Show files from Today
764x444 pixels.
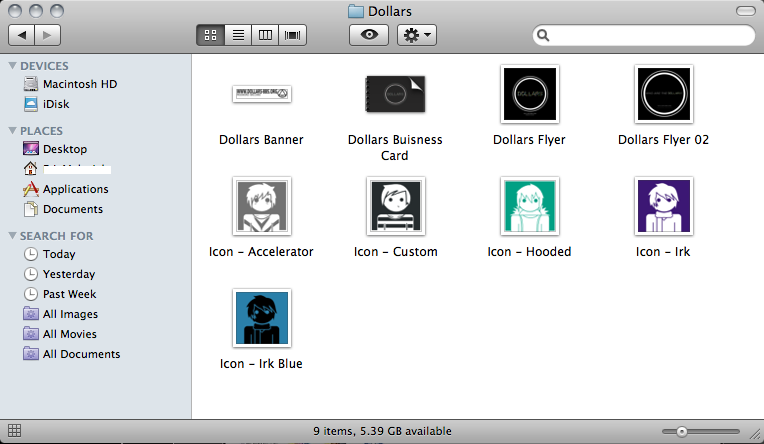(50, 254)
